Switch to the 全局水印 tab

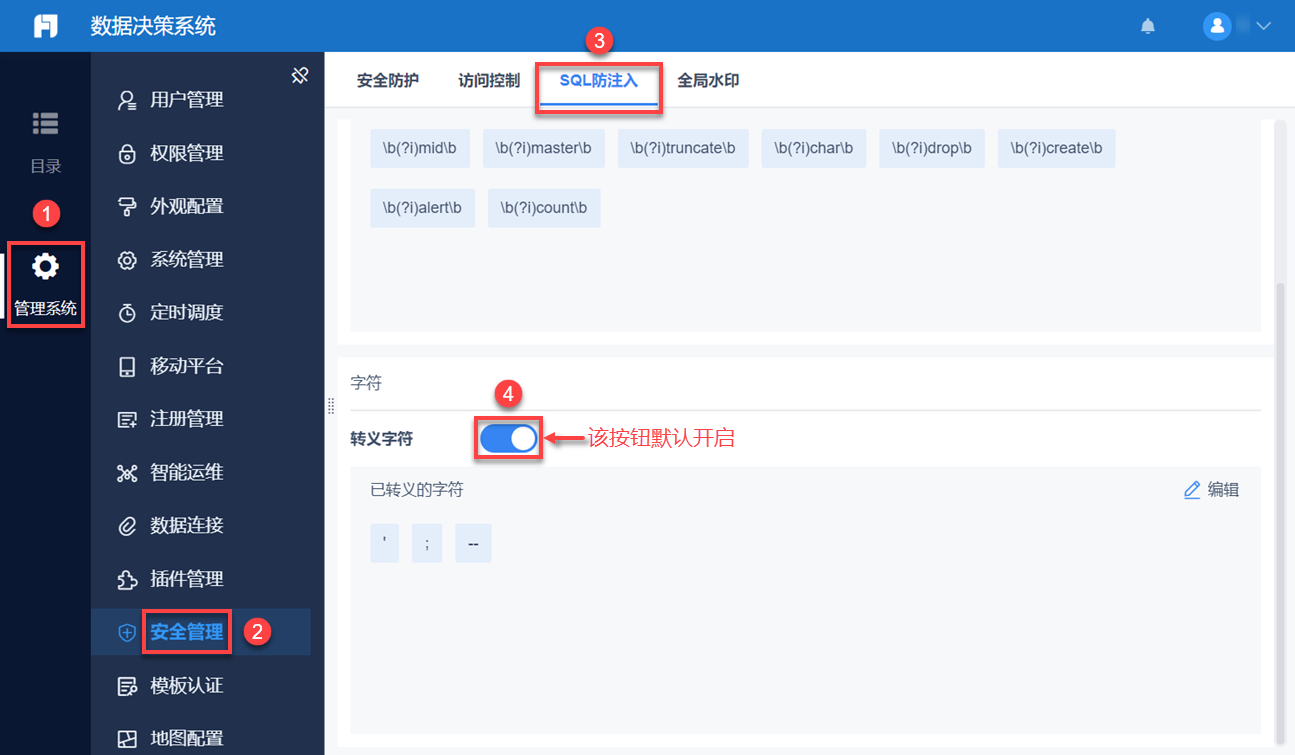708,81
